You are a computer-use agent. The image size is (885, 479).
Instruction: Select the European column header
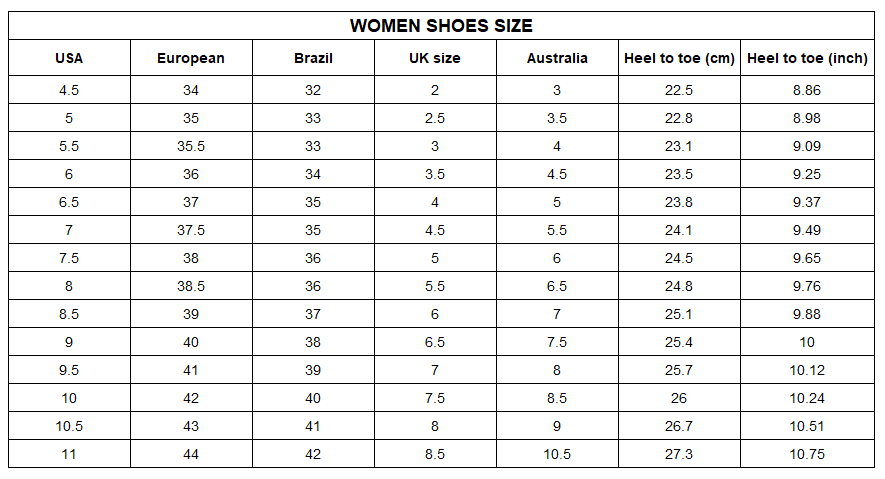pos(191,58)
